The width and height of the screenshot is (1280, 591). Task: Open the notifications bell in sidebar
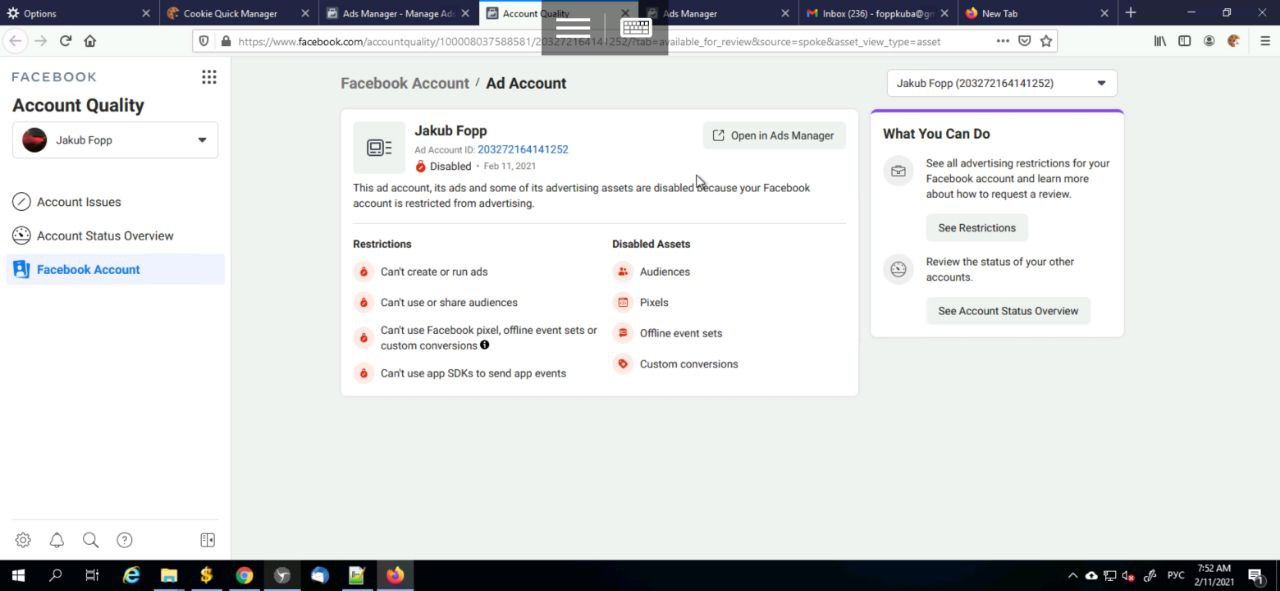tap(57, 540)
